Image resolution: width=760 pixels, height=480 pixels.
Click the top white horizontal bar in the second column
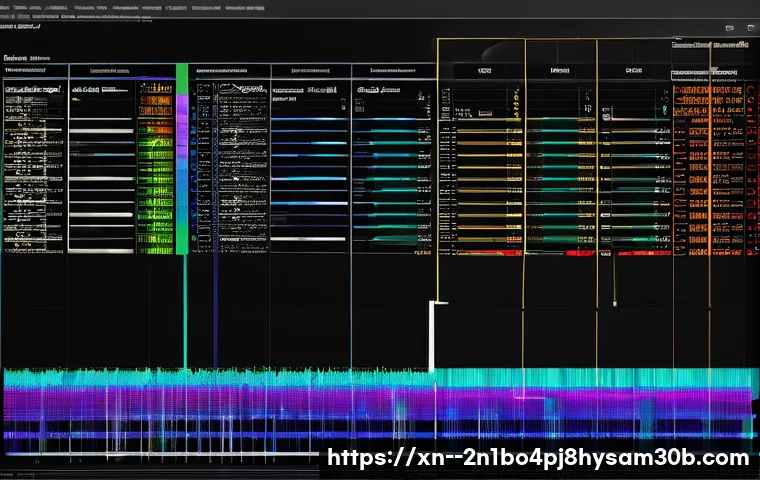click(x=100, y=119)
